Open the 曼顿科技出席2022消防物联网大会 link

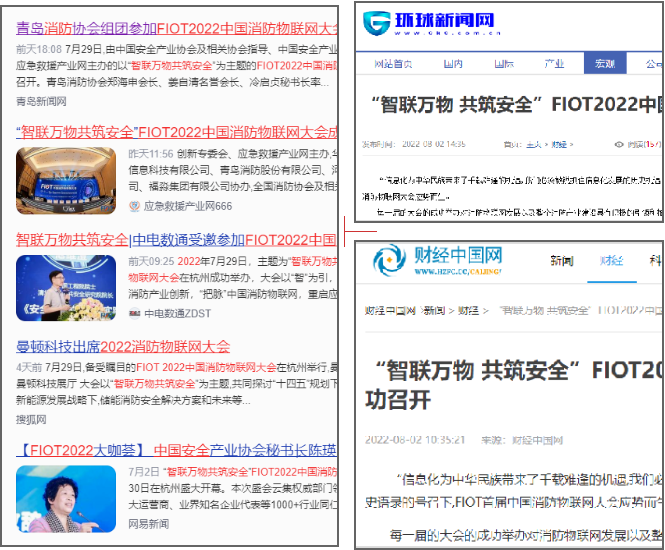[x=123, y=347]
